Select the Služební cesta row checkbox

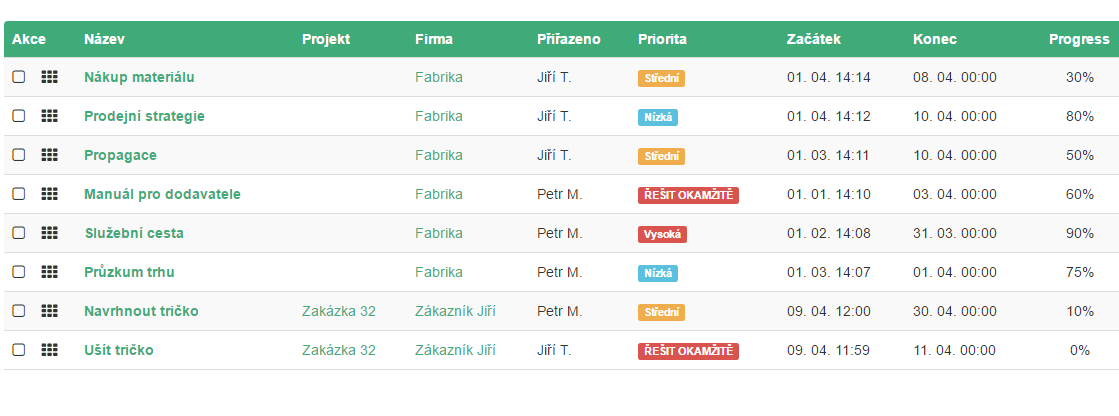click(19, 233)
